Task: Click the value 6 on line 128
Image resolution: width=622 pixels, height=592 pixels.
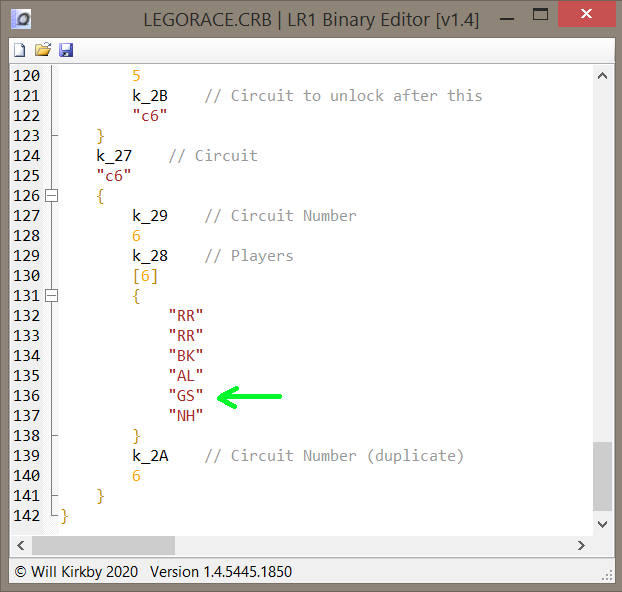Action: [136, 236]
